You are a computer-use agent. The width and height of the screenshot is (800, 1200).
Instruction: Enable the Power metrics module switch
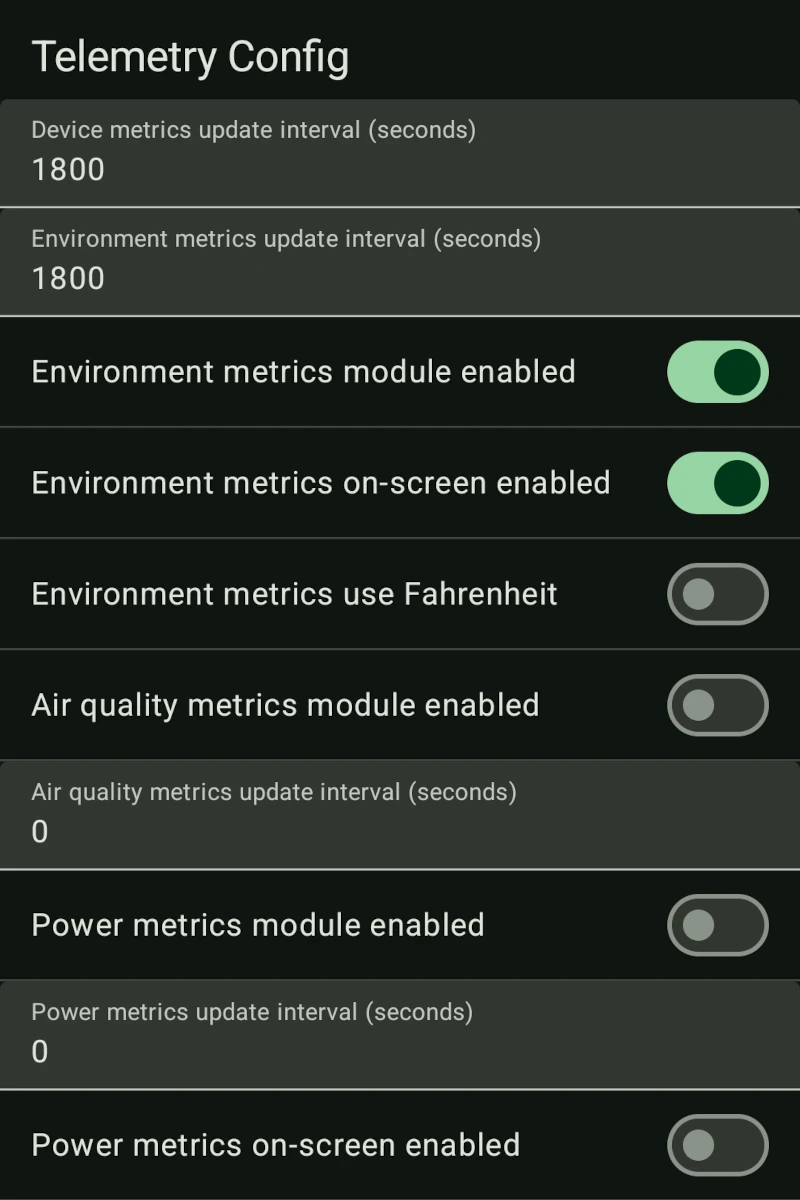coord(717,925)
